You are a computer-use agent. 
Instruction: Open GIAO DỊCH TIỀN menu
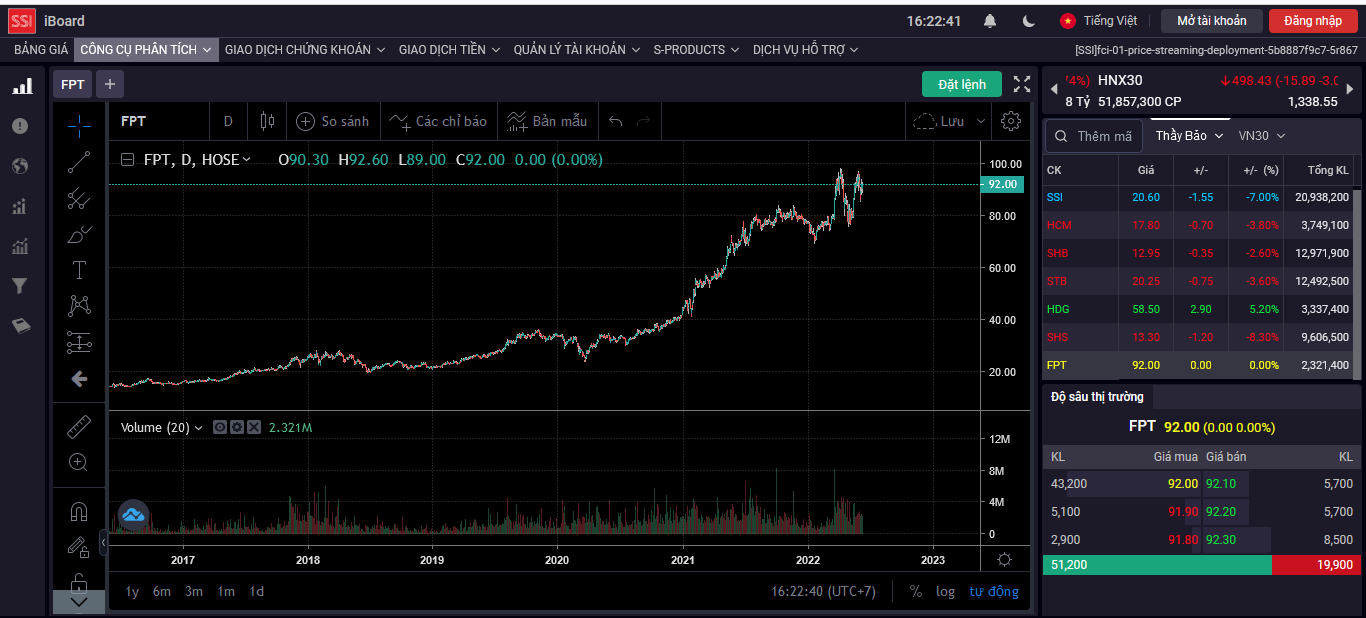[449, 49]
